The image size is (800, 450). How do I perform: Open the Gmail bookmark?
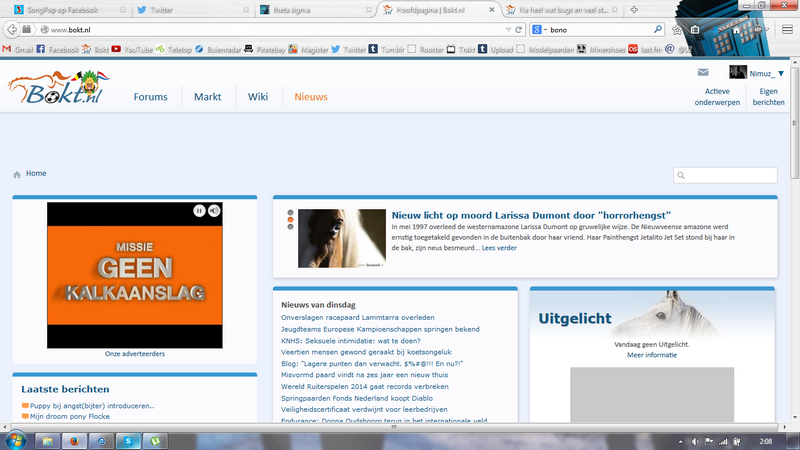(18, 49)
